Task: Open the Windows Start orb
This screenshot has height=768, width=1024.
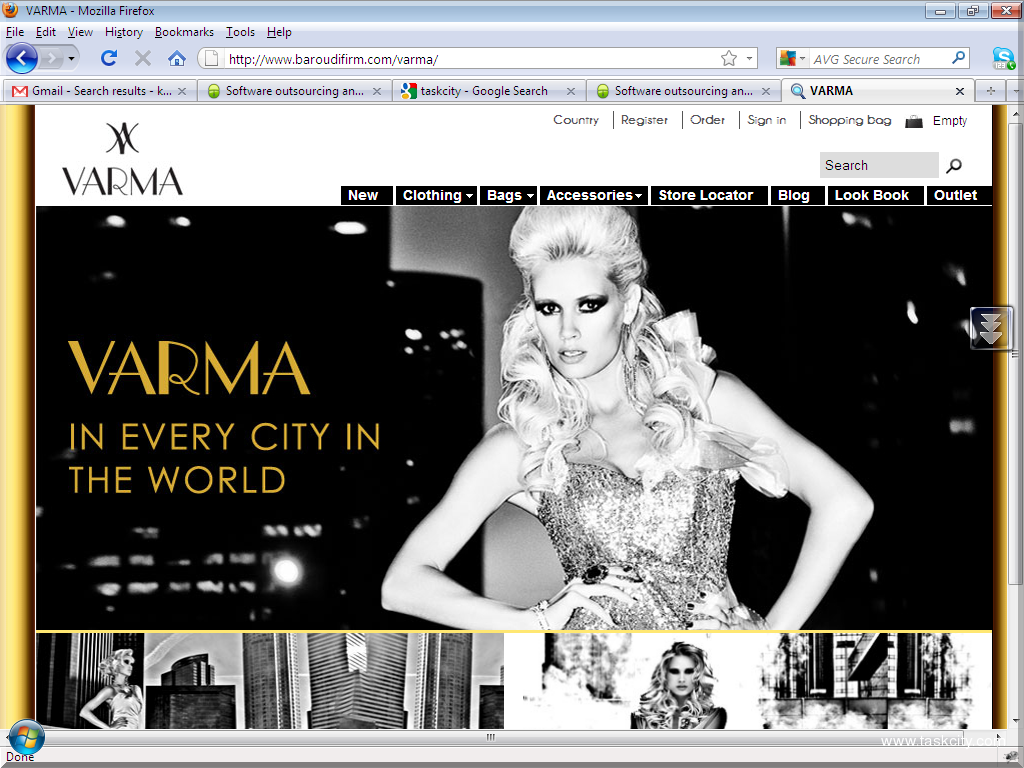Action: [x=27, y=737]
